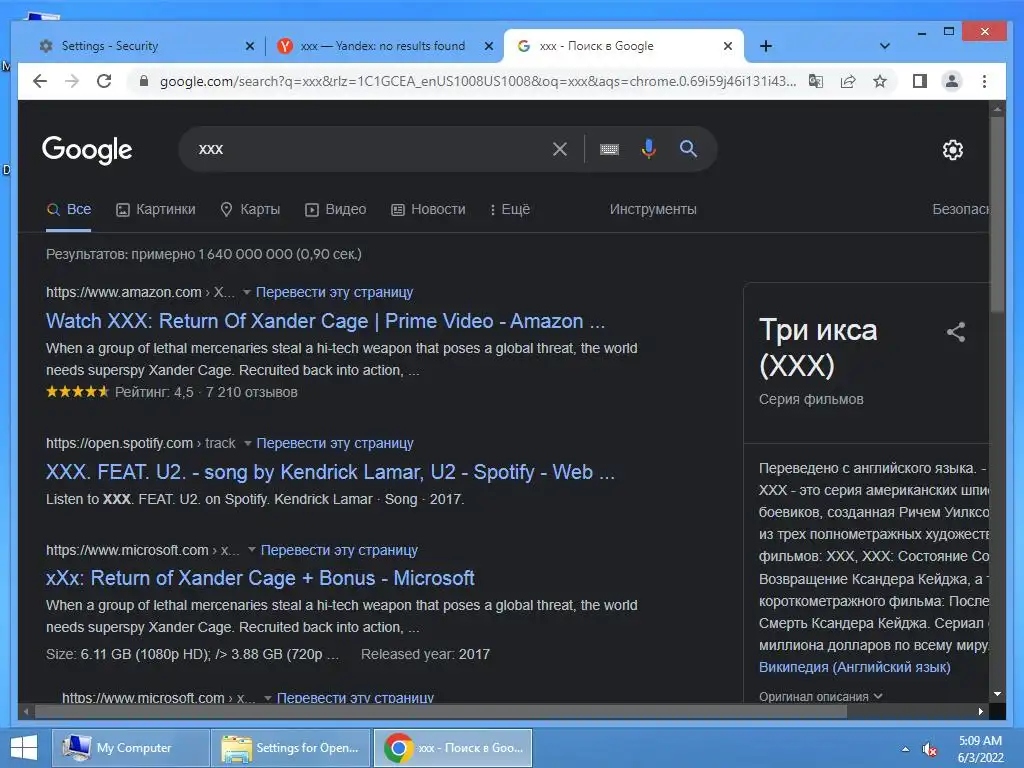Click scroll right arrow of horizontal scrollbar
The height and width of the screenshot is (768, 1024).
pos(980,712)
